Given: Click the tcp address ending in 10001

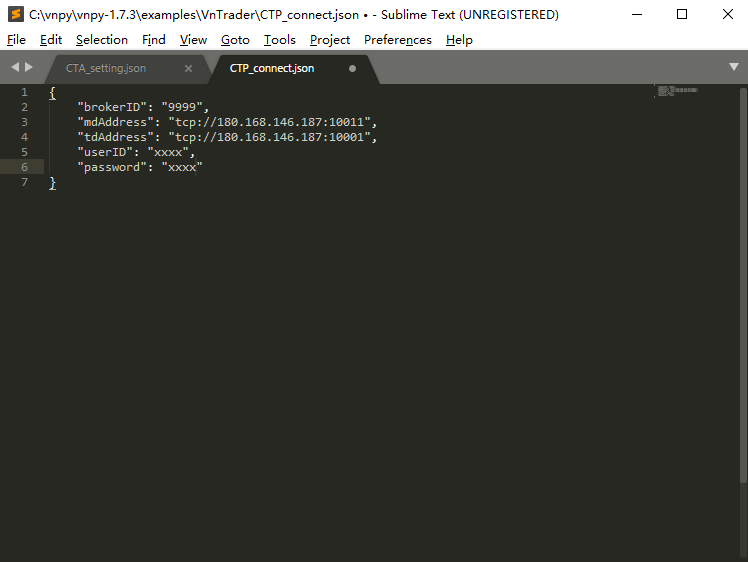Looking at the screenshot, I should coord(269,137).
